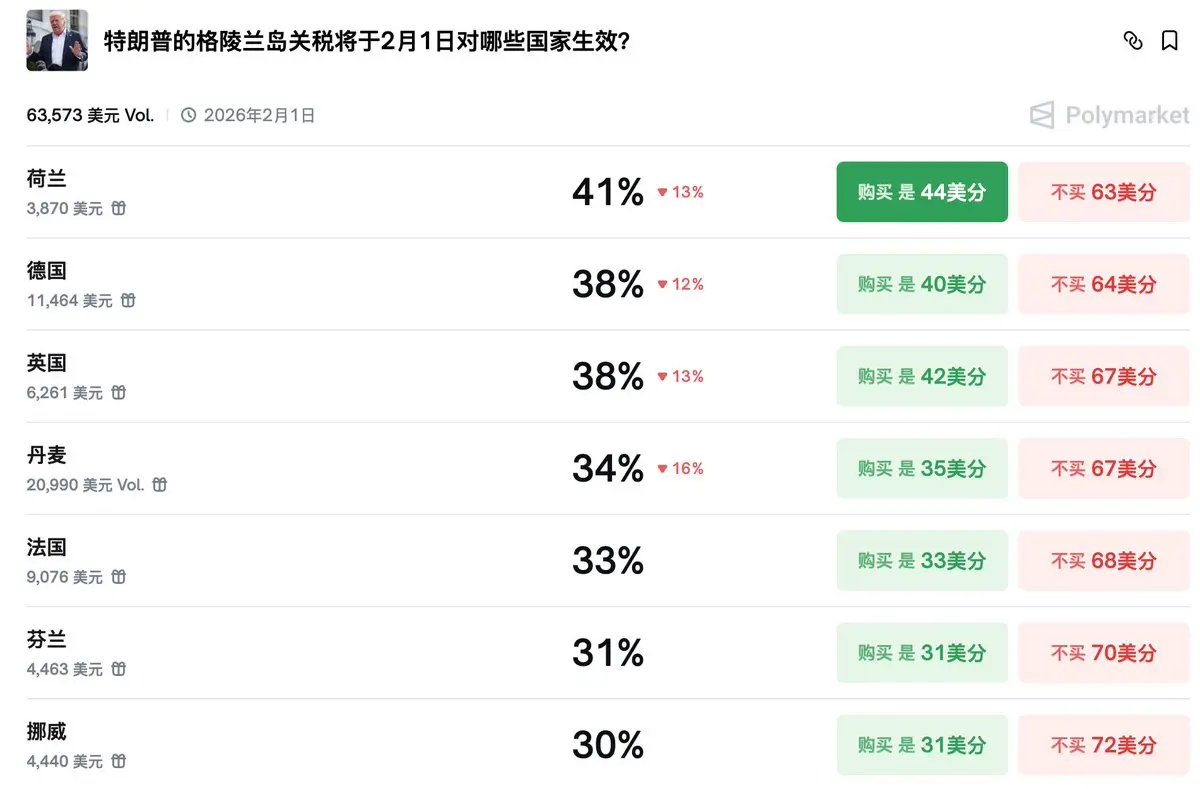Buy No on 法国 at 68美分
Viewport: 1200px width, 789px height.
coord(1103,561)
